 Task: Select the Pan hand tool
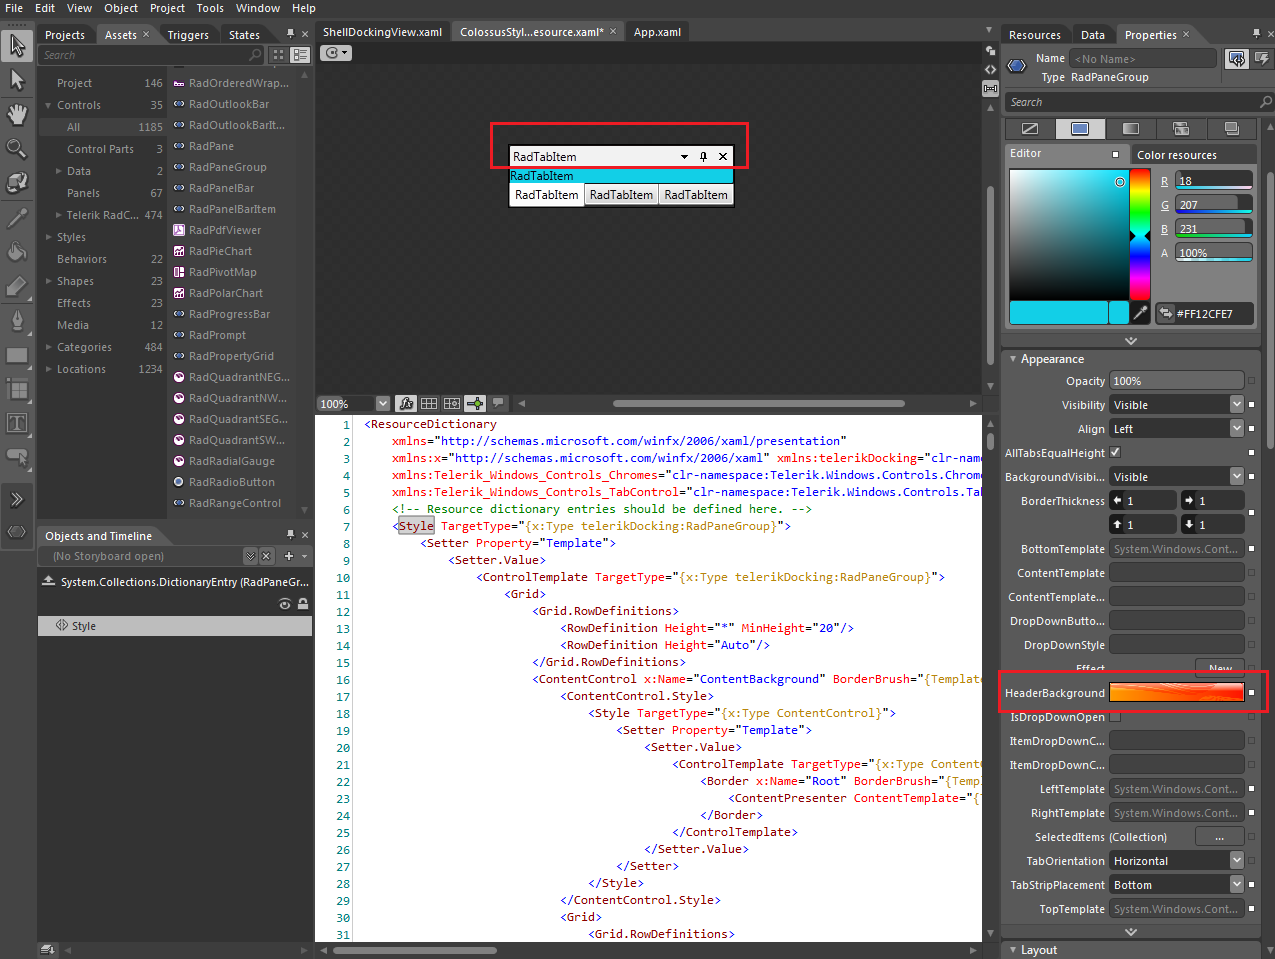pos(17,114)
